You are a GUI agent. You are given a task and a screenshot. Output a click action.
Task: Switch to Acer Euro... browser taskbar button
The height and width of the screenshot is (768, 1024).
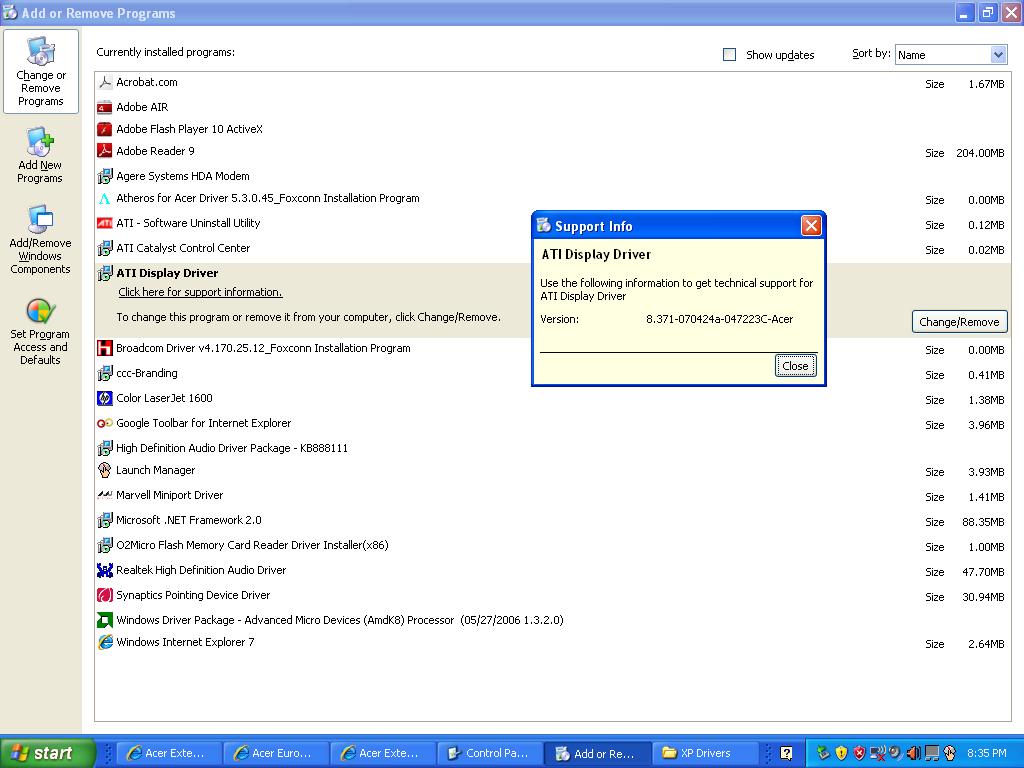pos(276,753)
